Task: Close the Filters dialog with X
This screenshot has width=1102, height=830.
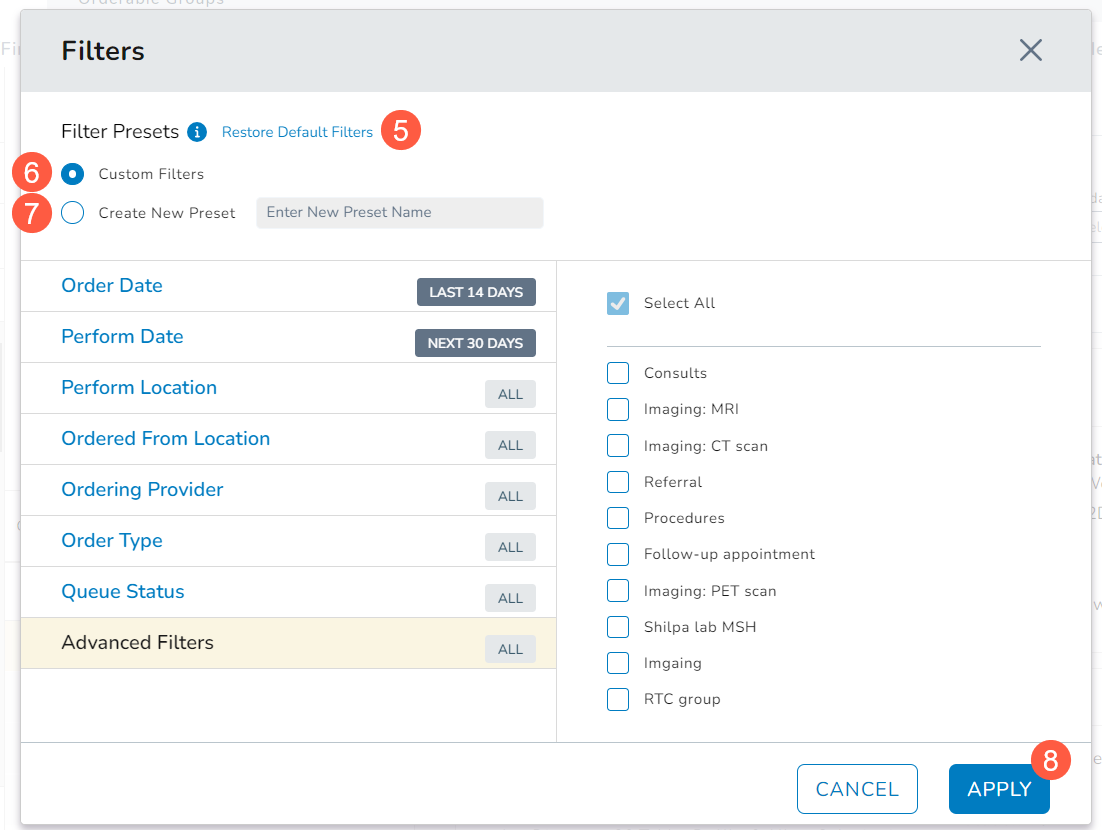Action: pos(1030,51)
